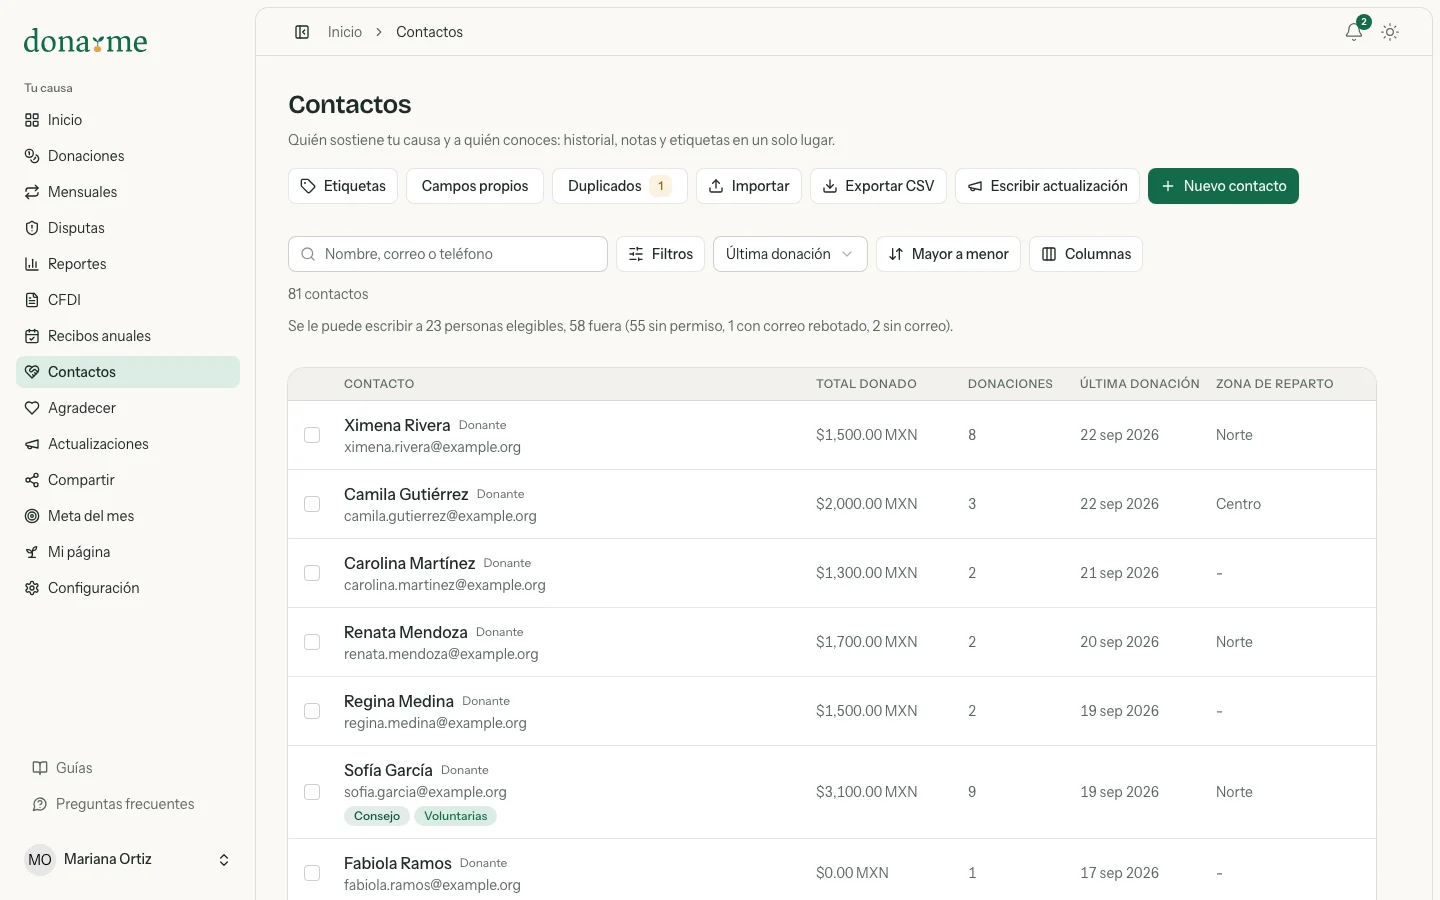1440x900 pixels.
Task: Click Exportar CSV
Action: tap(878, 186)
